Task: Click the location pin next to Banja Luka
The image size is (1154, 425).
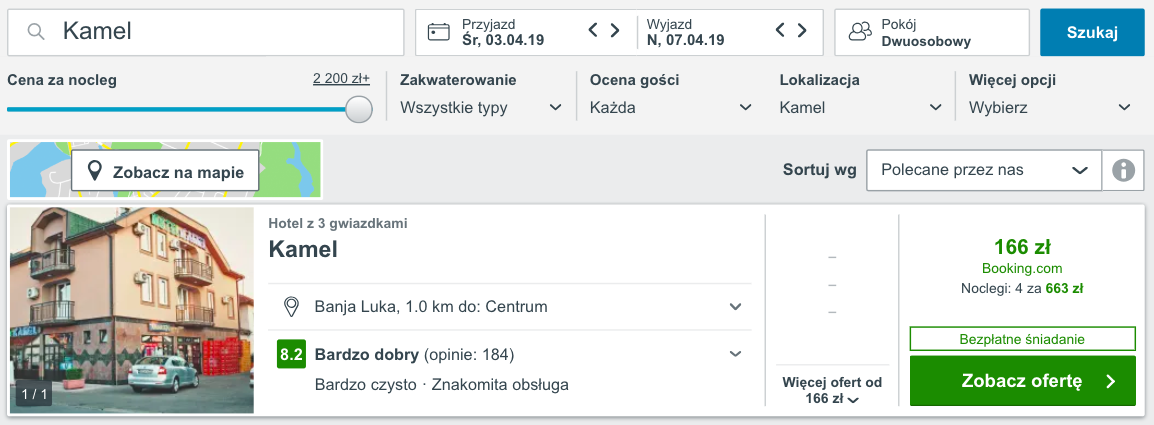Action: pyautogui.click(x=291, y=306)
